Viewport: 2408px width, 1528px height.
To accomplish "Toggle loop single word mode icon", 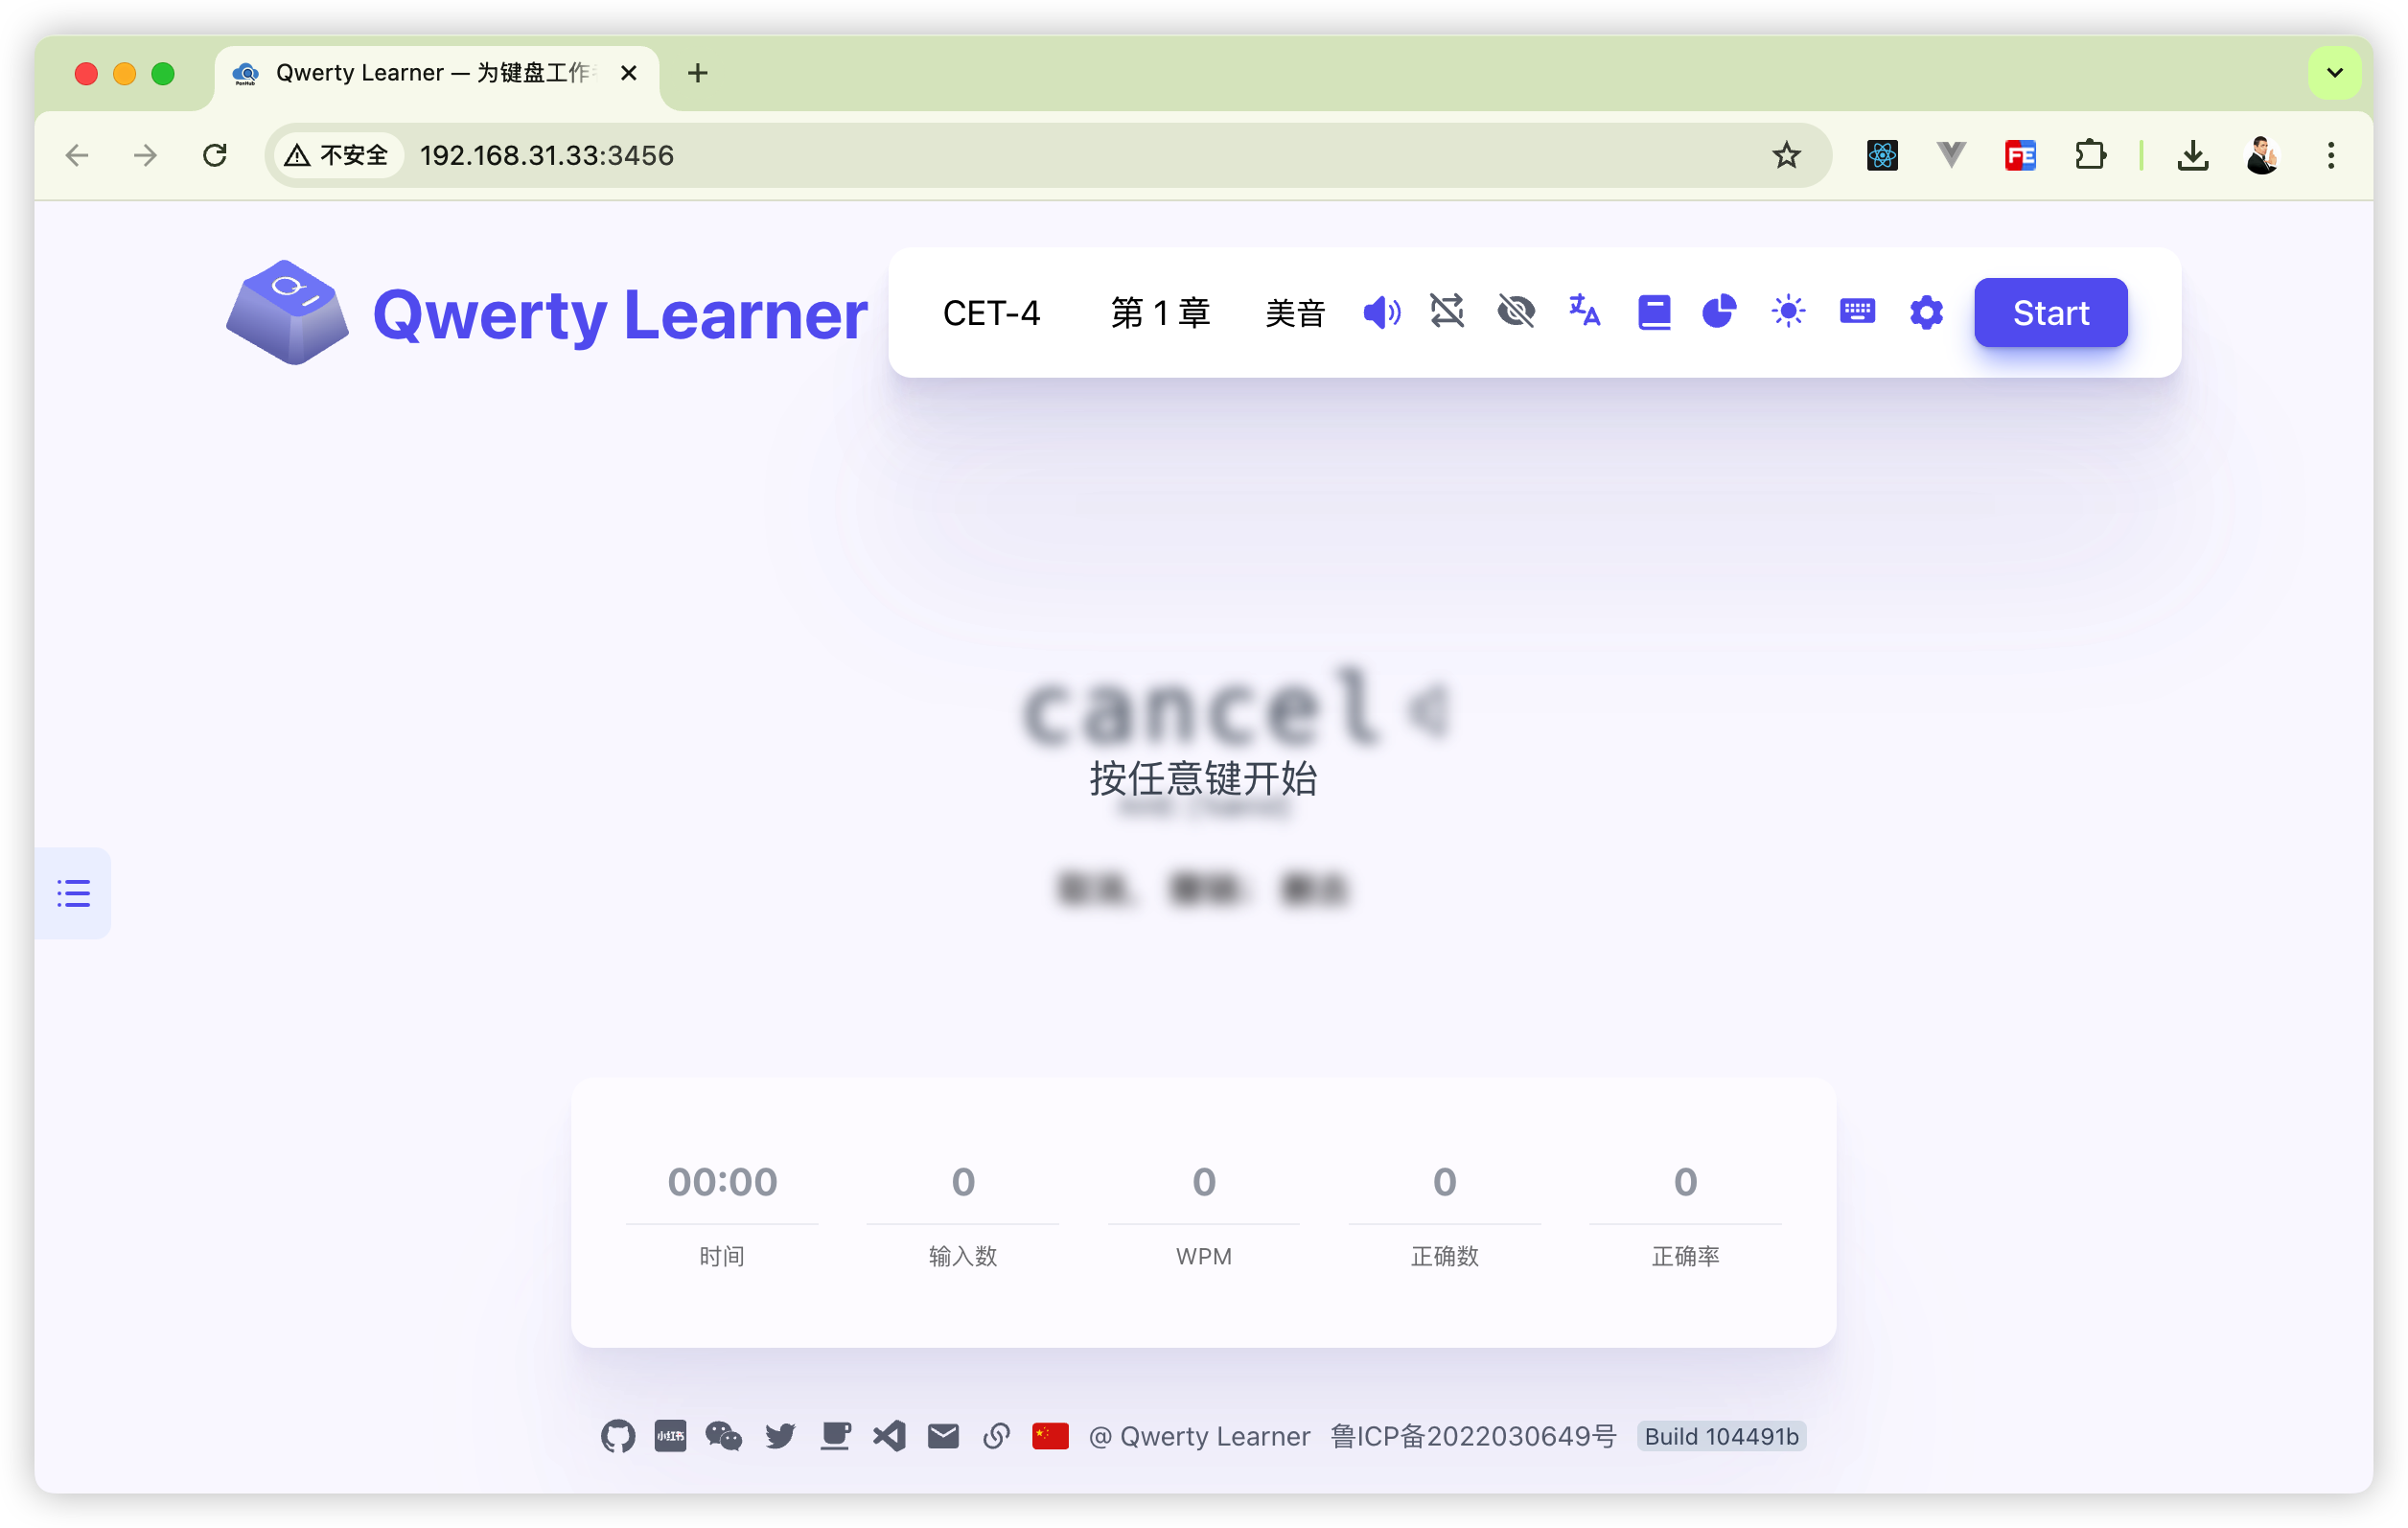I will tap(1447, 312).
